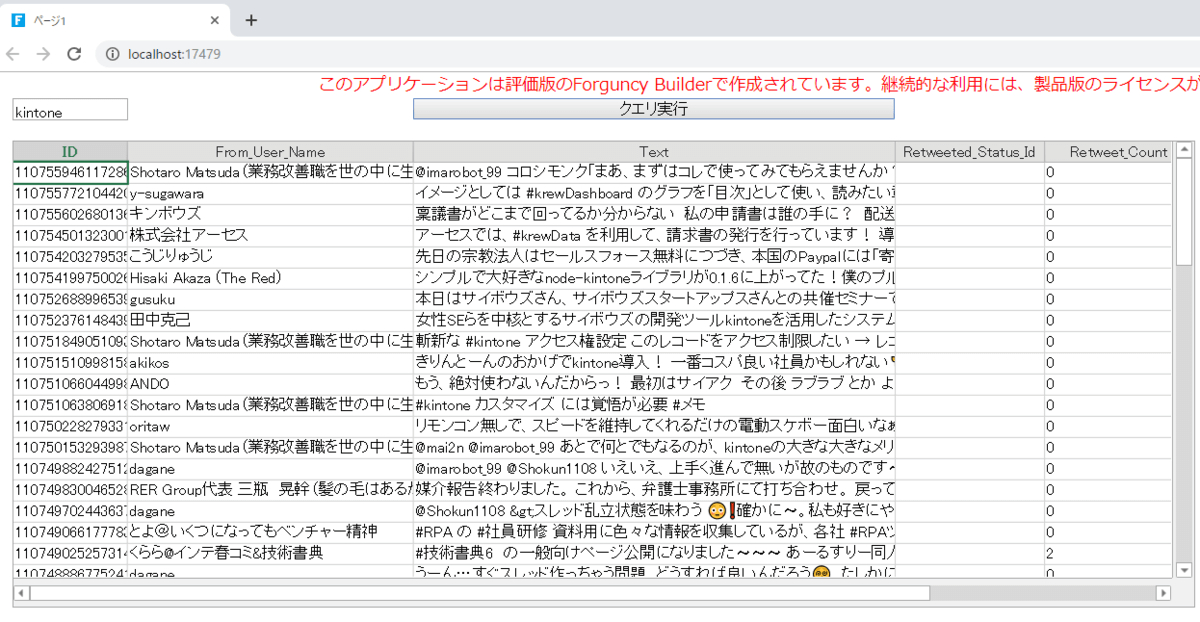Select the 田中克己 user name cell
Viewport: 1200px width, 622px height.
coord(271,320)
